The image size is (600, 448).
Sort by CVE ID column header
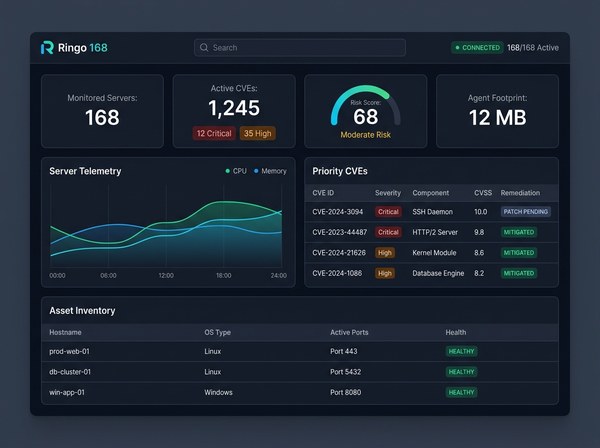323,193
